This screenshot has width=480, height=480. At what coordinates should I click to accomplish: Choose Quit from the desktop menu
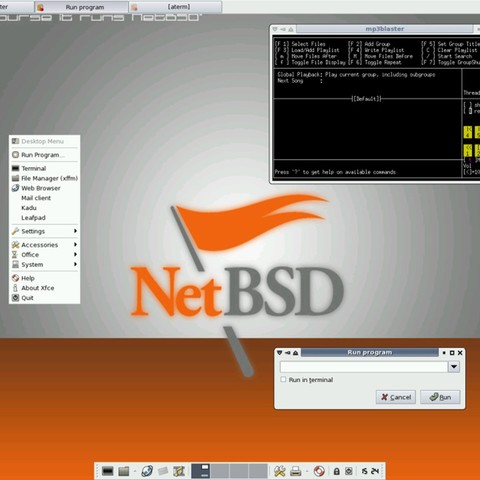tap(44, 298)
